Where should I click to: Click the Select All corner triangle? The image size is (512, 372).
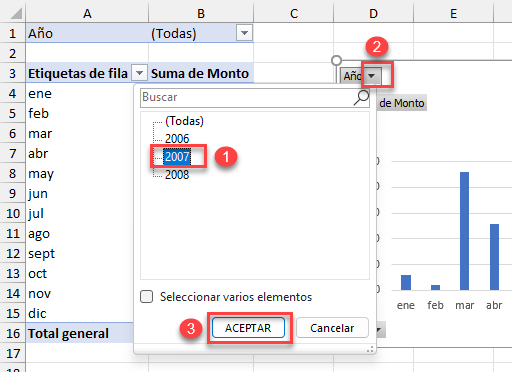pyautogui.click(x=16, y=13)
